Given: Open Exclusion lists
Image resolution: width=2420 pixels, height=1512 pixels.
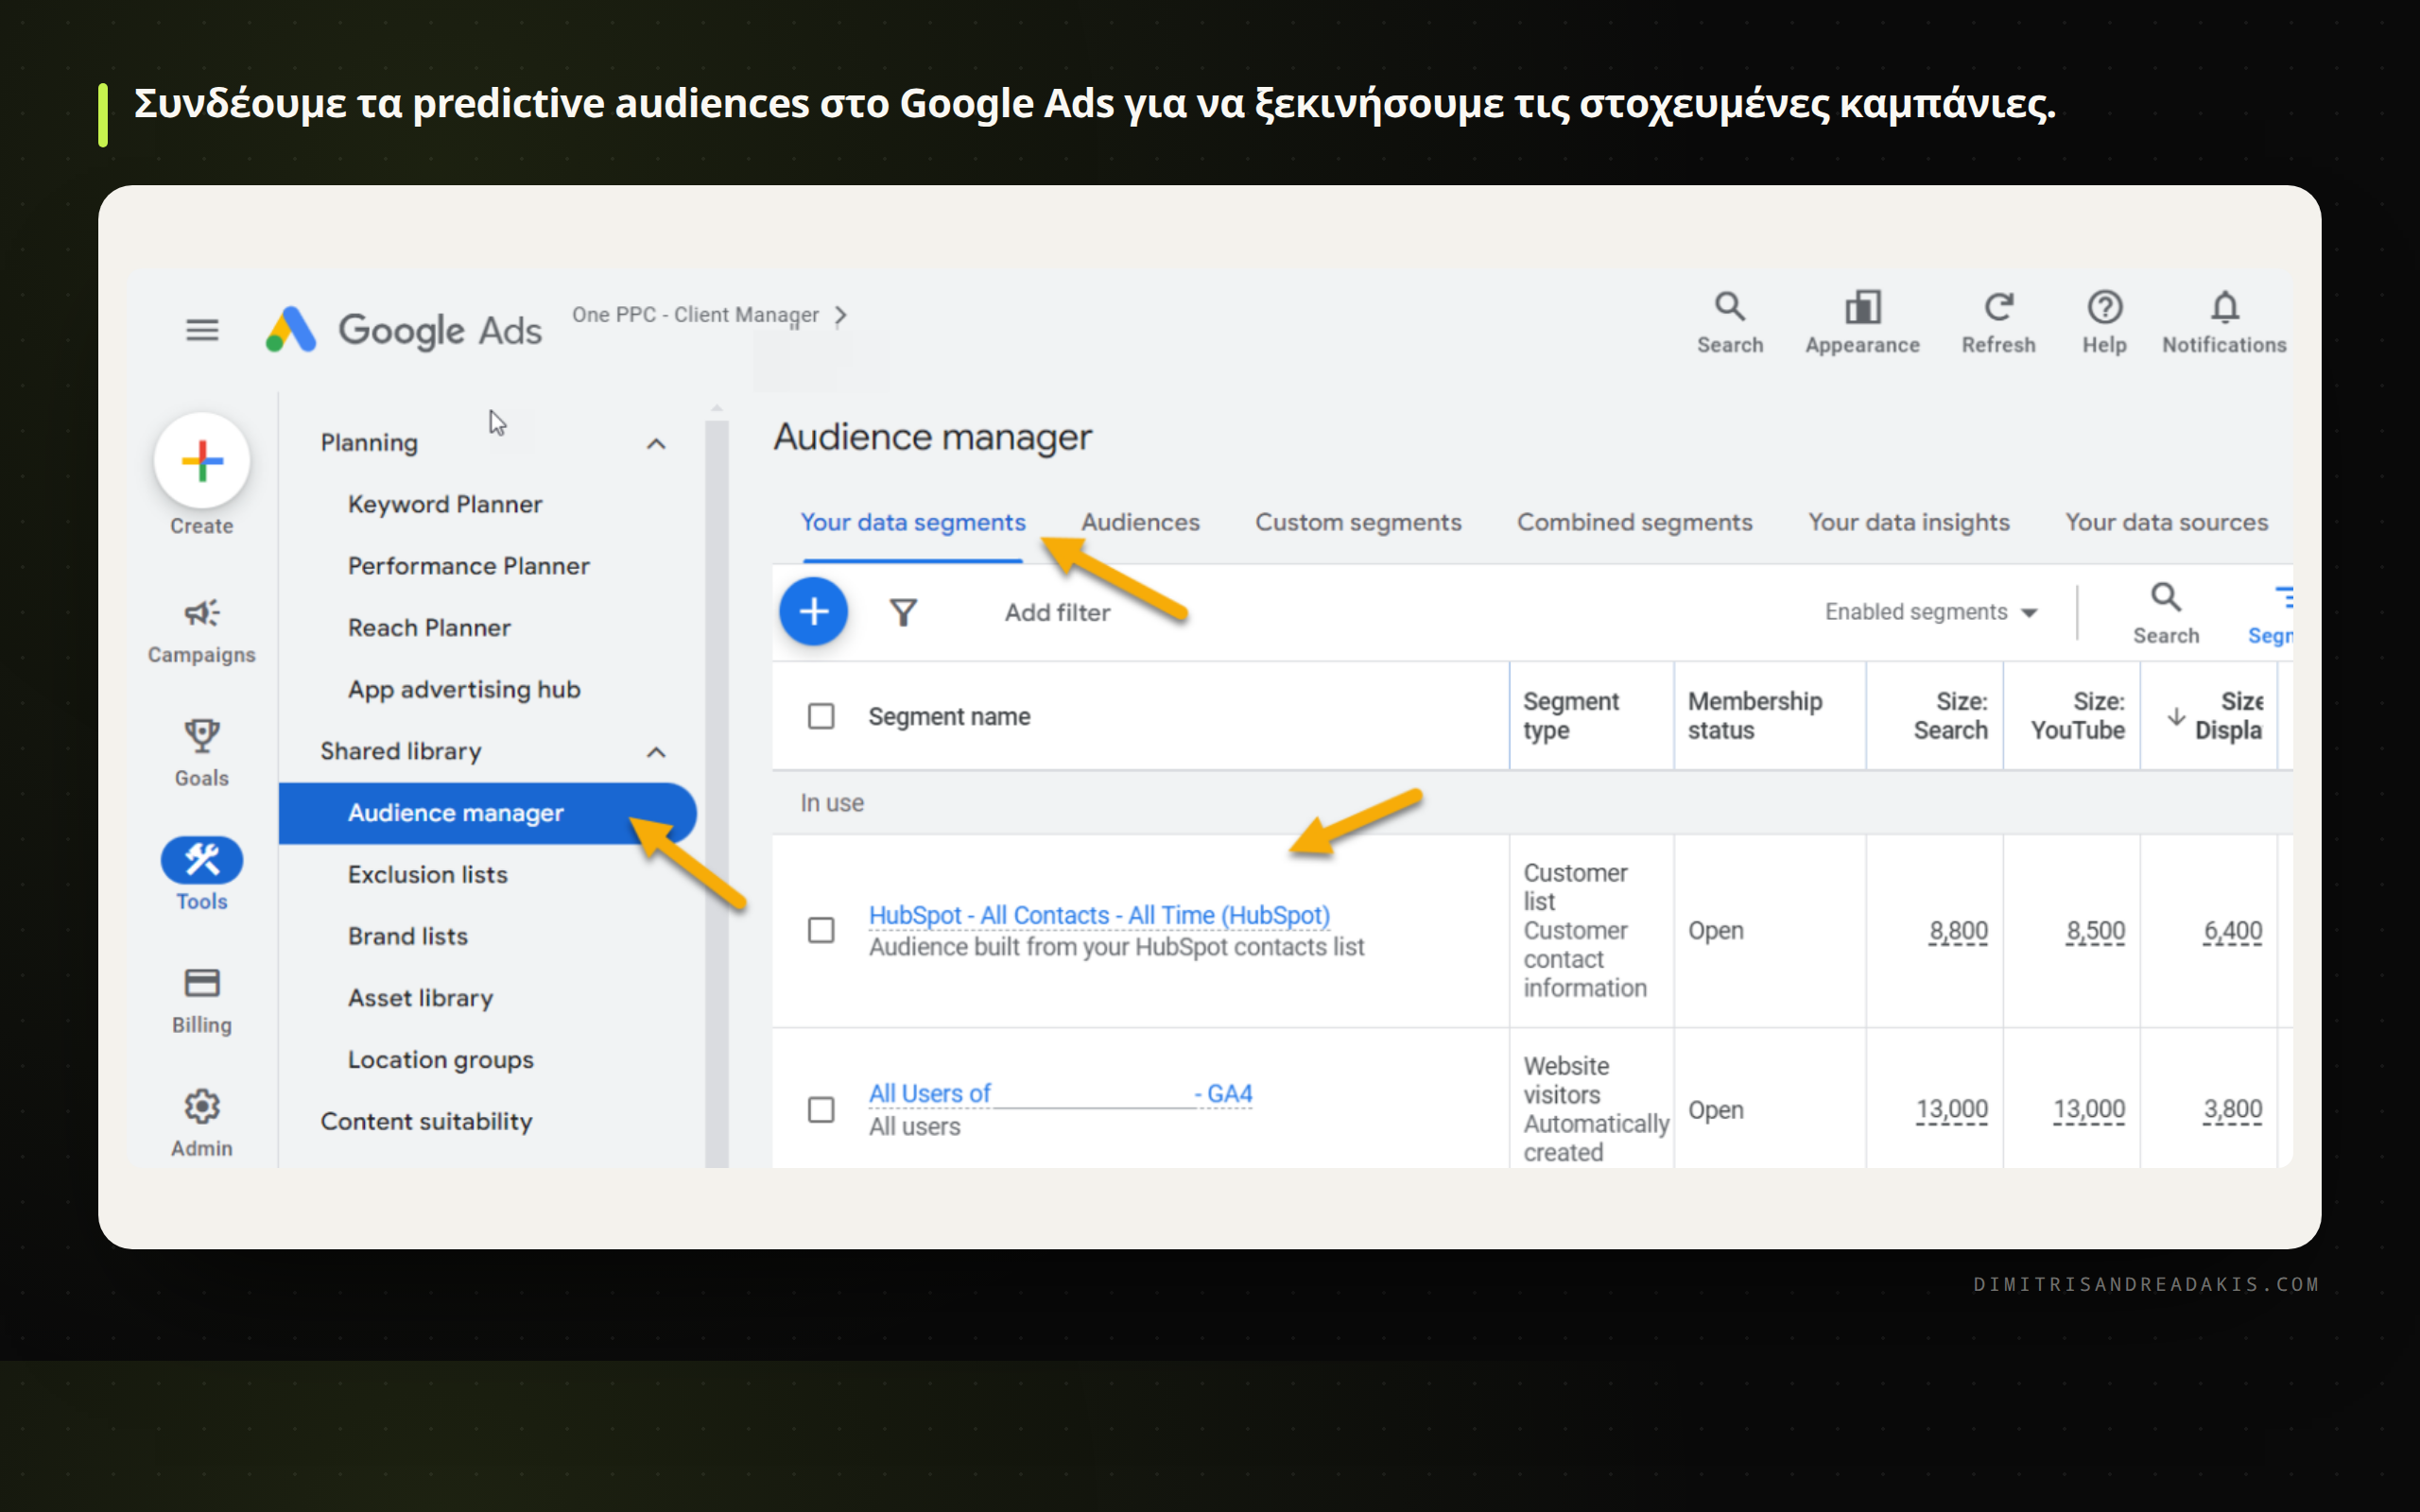Looking at the screenshot, I should 428,875.
